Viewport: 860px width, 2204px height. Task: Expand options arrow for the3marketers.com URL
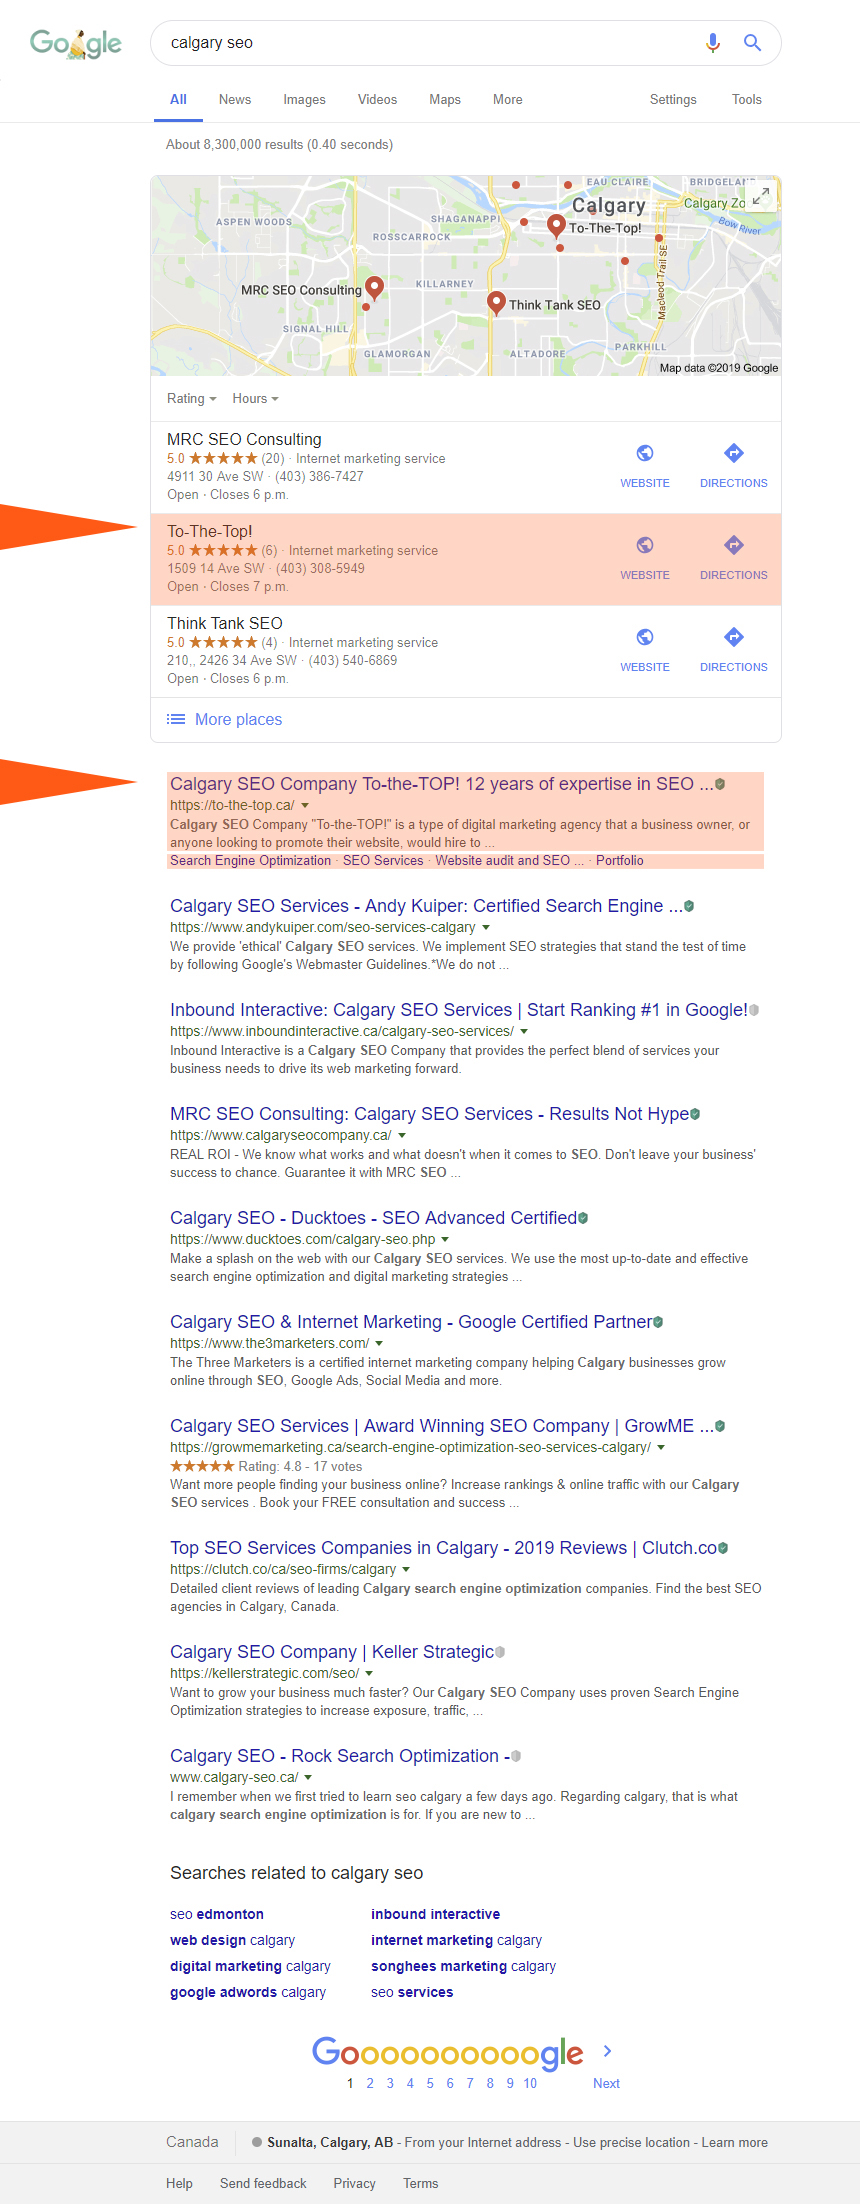coord(379,1343)
